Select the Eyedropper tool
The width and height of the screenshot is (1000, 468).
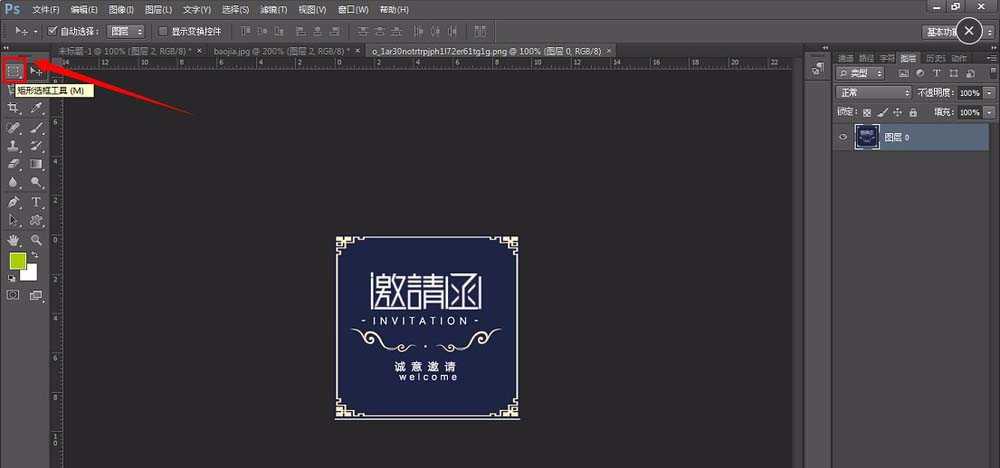click(x=37, y=109)
